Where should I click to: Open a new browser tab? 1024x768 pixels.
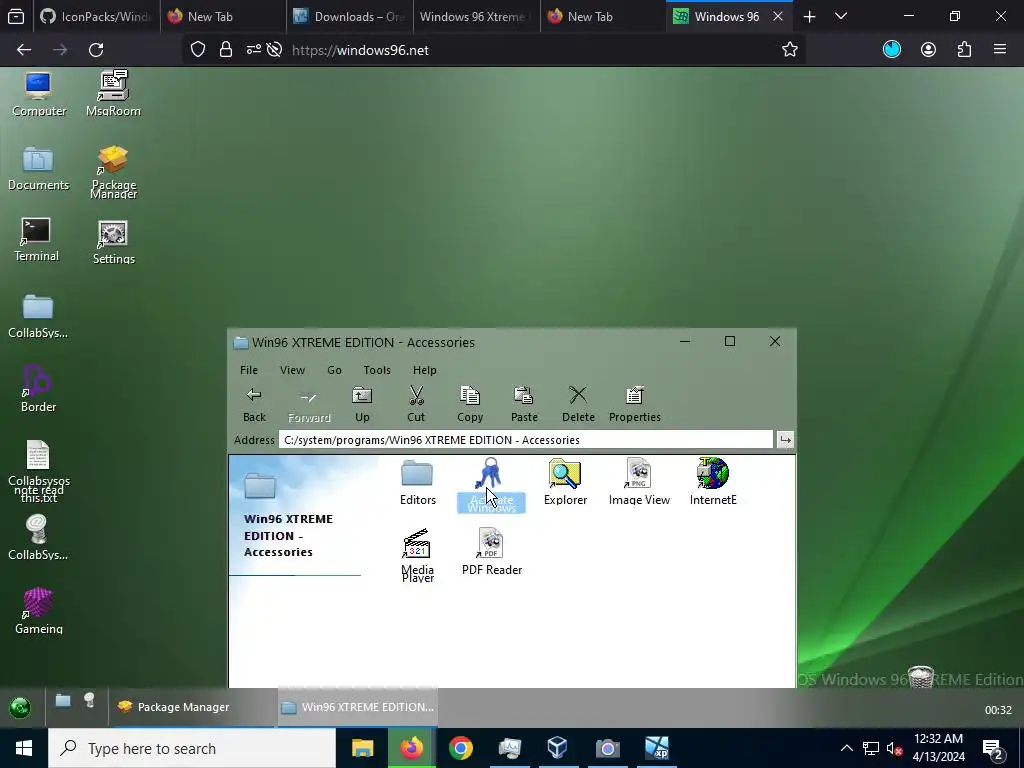(809, 16)
